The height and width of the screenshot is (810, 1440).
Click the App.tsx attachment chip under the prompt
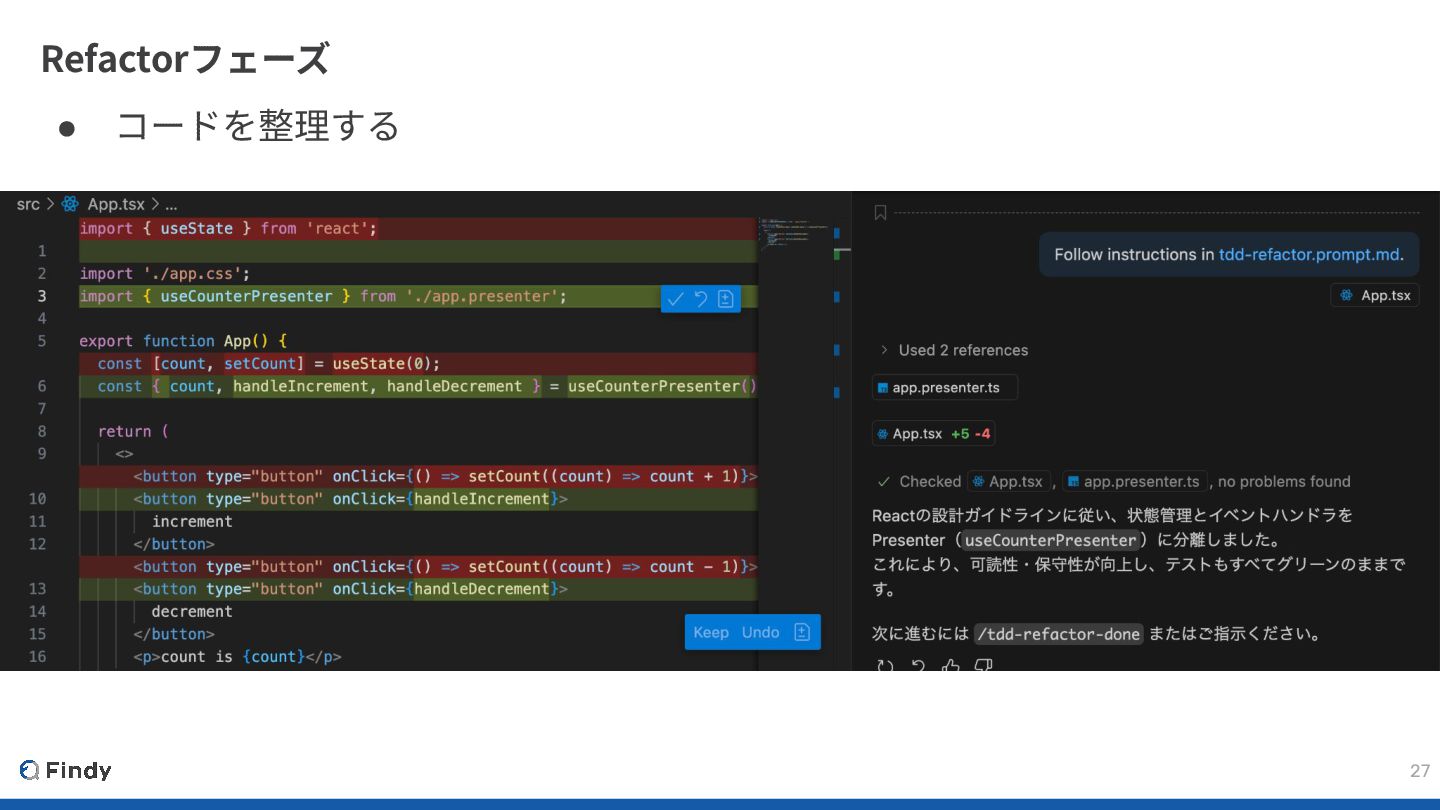click(1375, 295)
